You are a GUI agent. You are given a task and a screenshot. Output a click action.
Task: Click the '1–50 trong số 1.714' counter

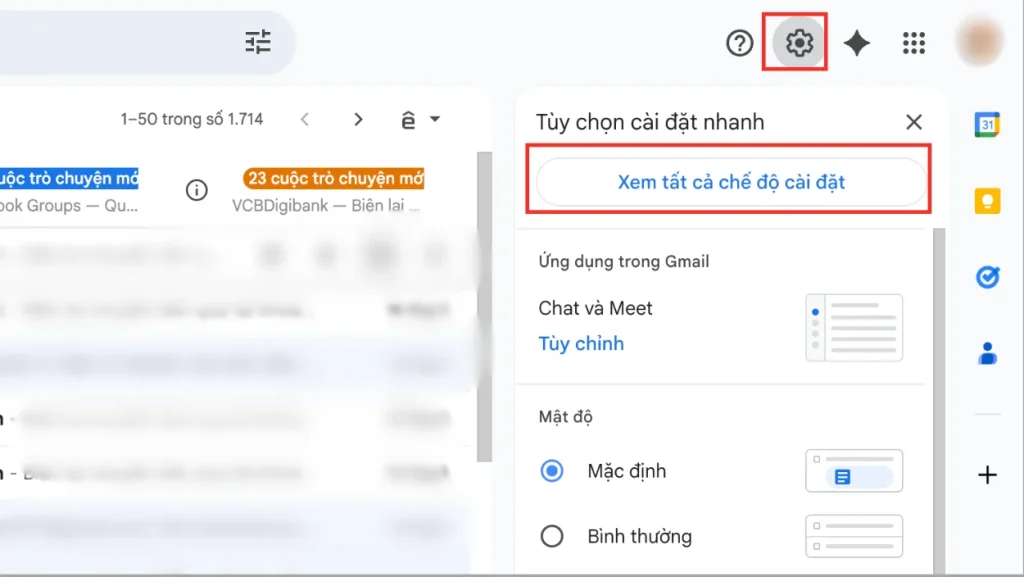tap(191, 119)
